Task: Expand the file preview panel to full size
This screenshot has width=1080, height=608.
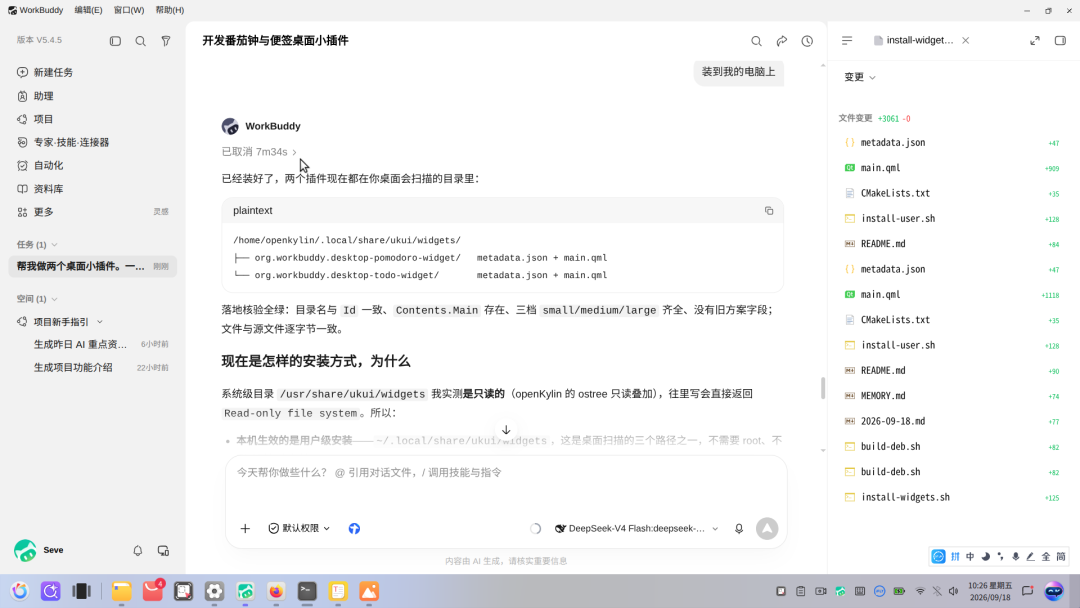Action: (1035, 41)
